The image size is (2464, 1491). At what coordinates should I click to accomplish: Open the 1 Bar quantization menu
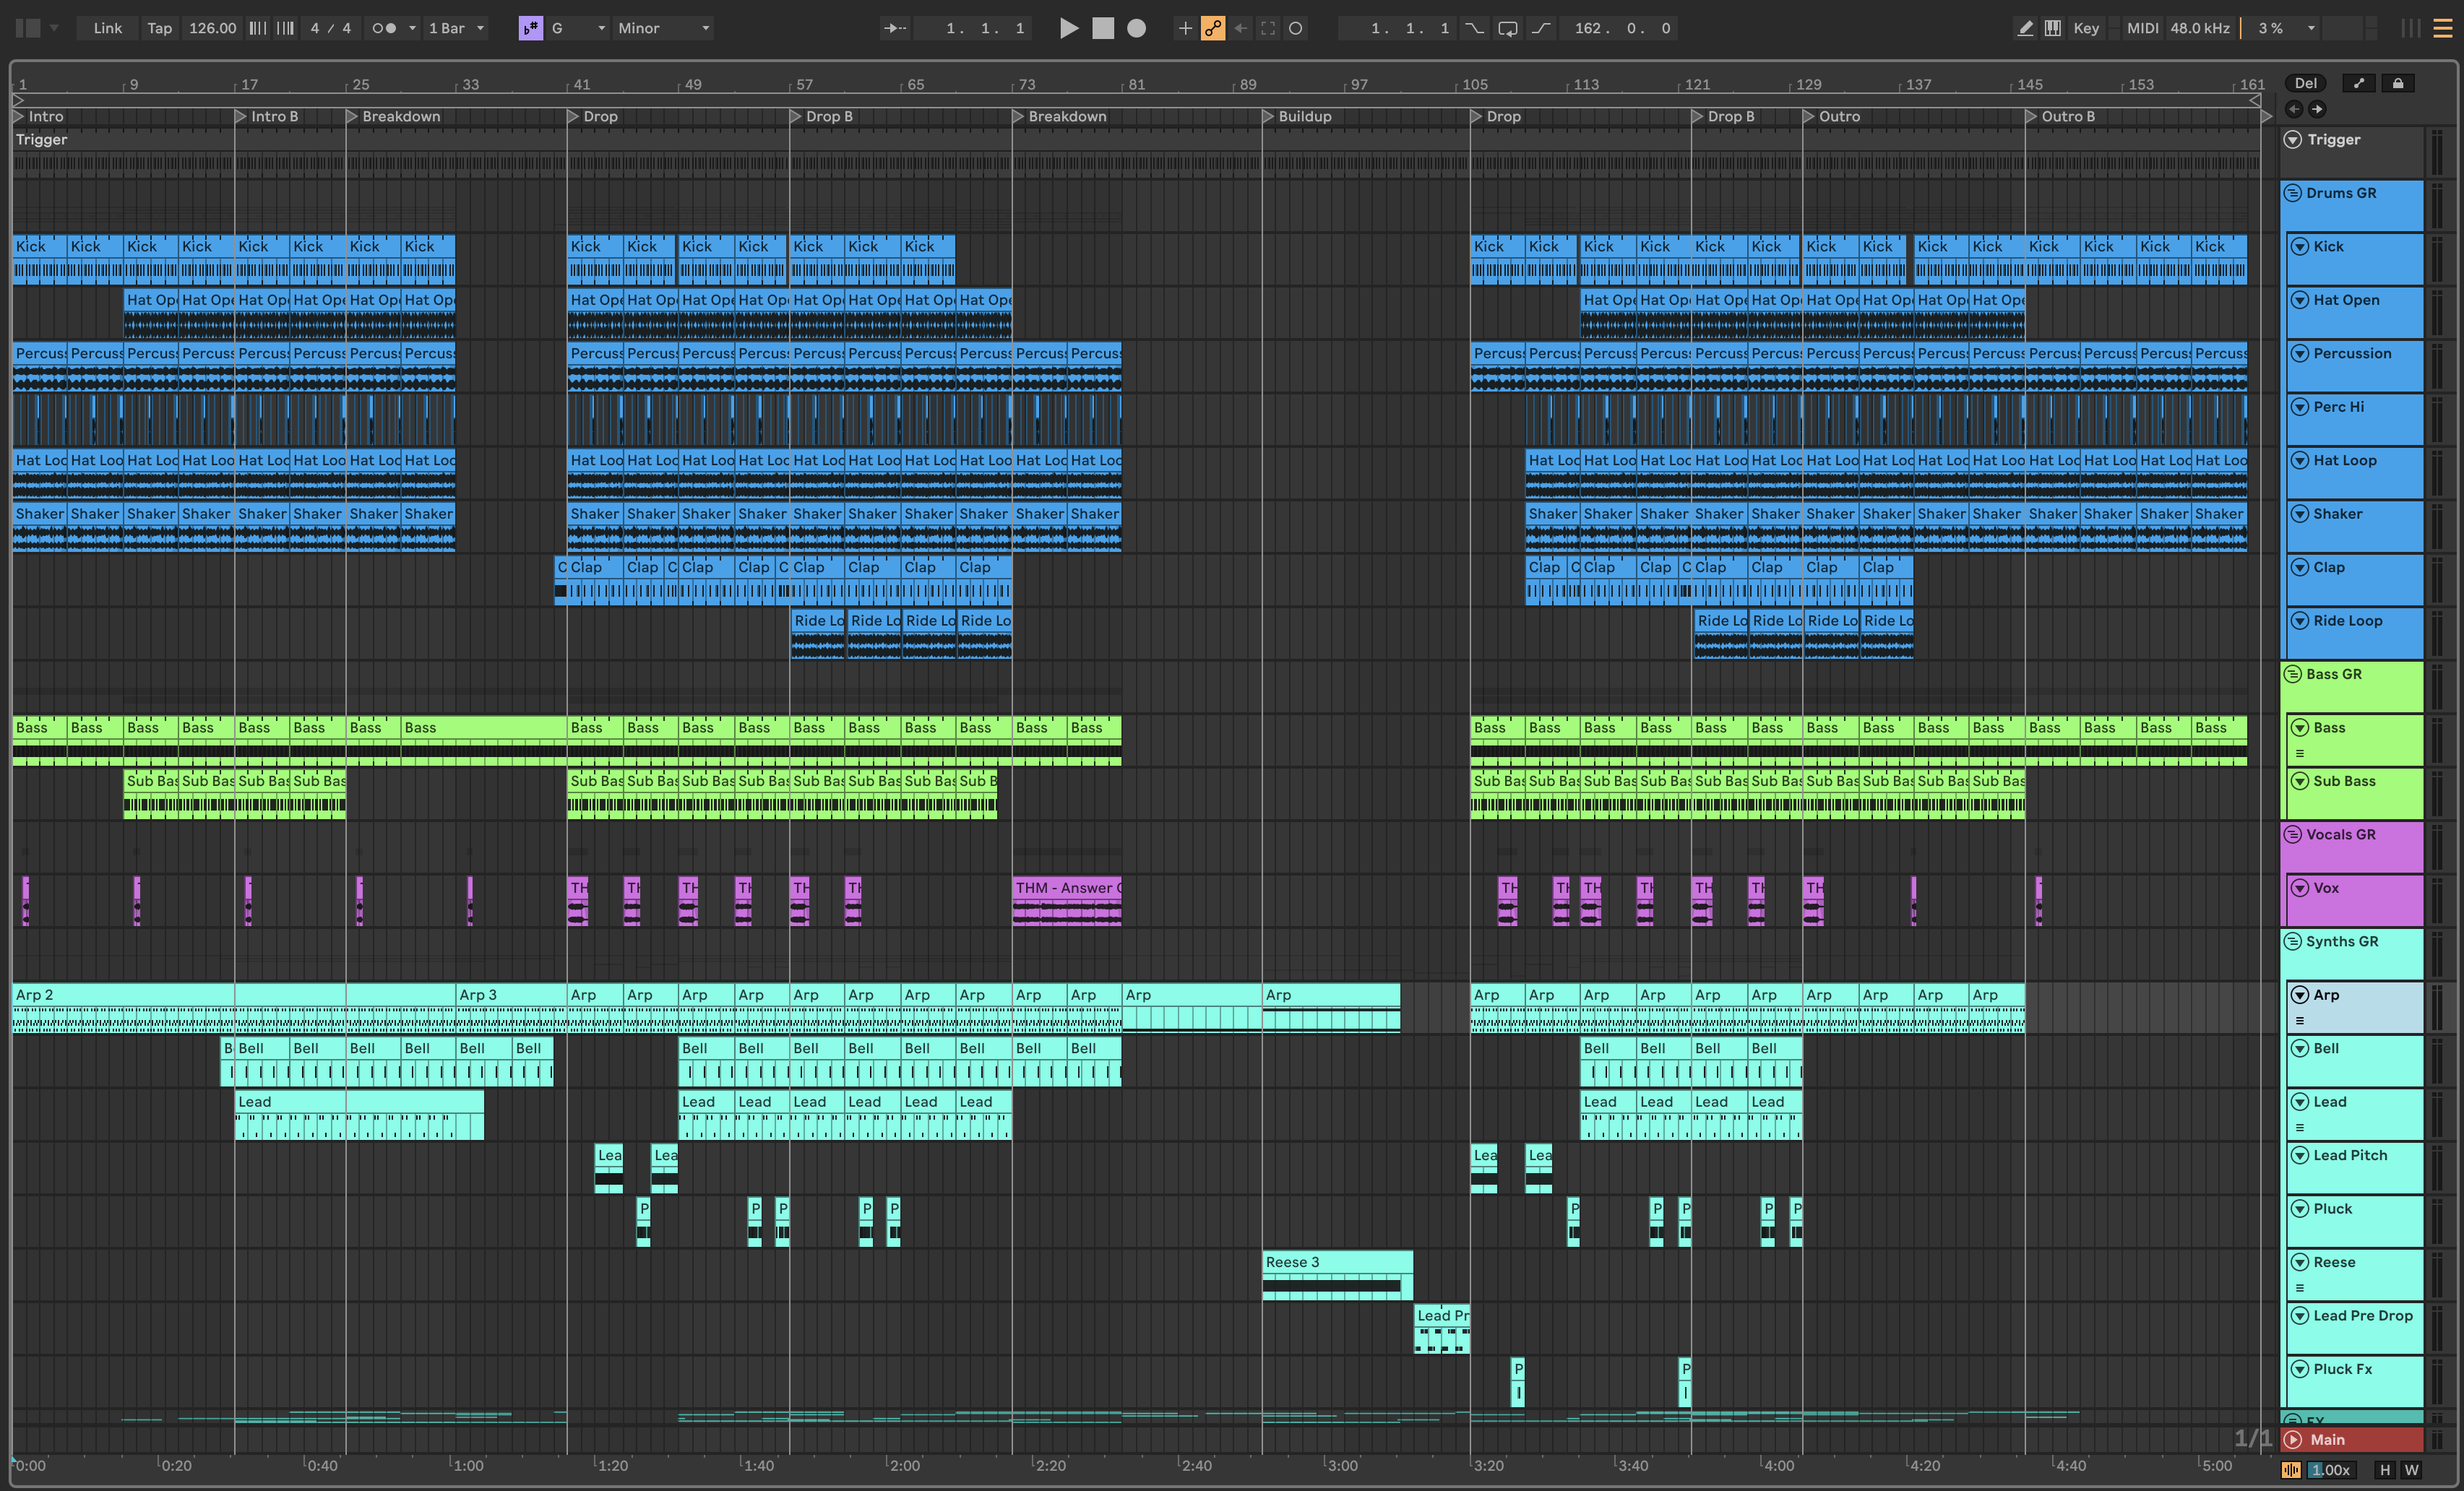point(456,28)
